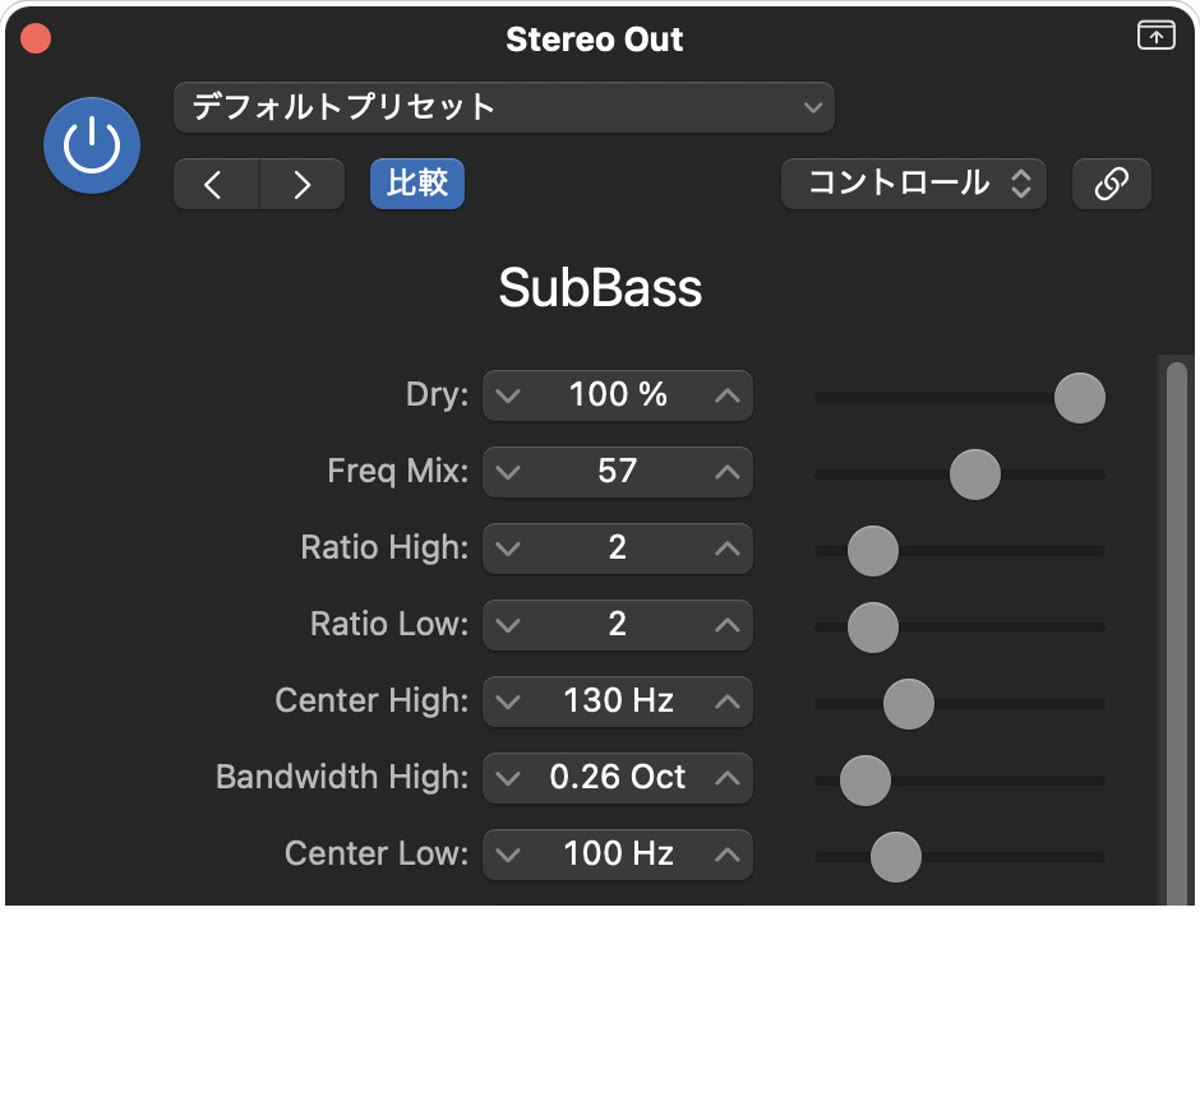The image size is (1200, 1102).
Task: Go to the previous preset arrow
Action: [x=216, y=184]
